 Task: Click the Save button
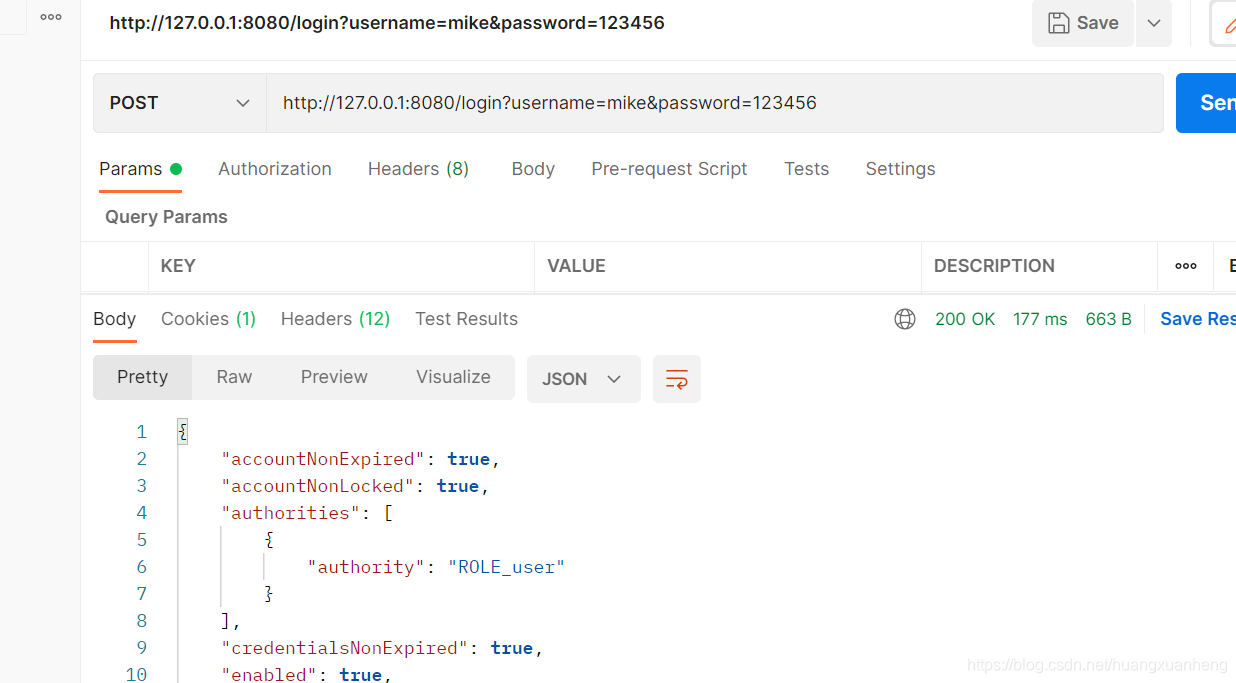pos(1083,23)
